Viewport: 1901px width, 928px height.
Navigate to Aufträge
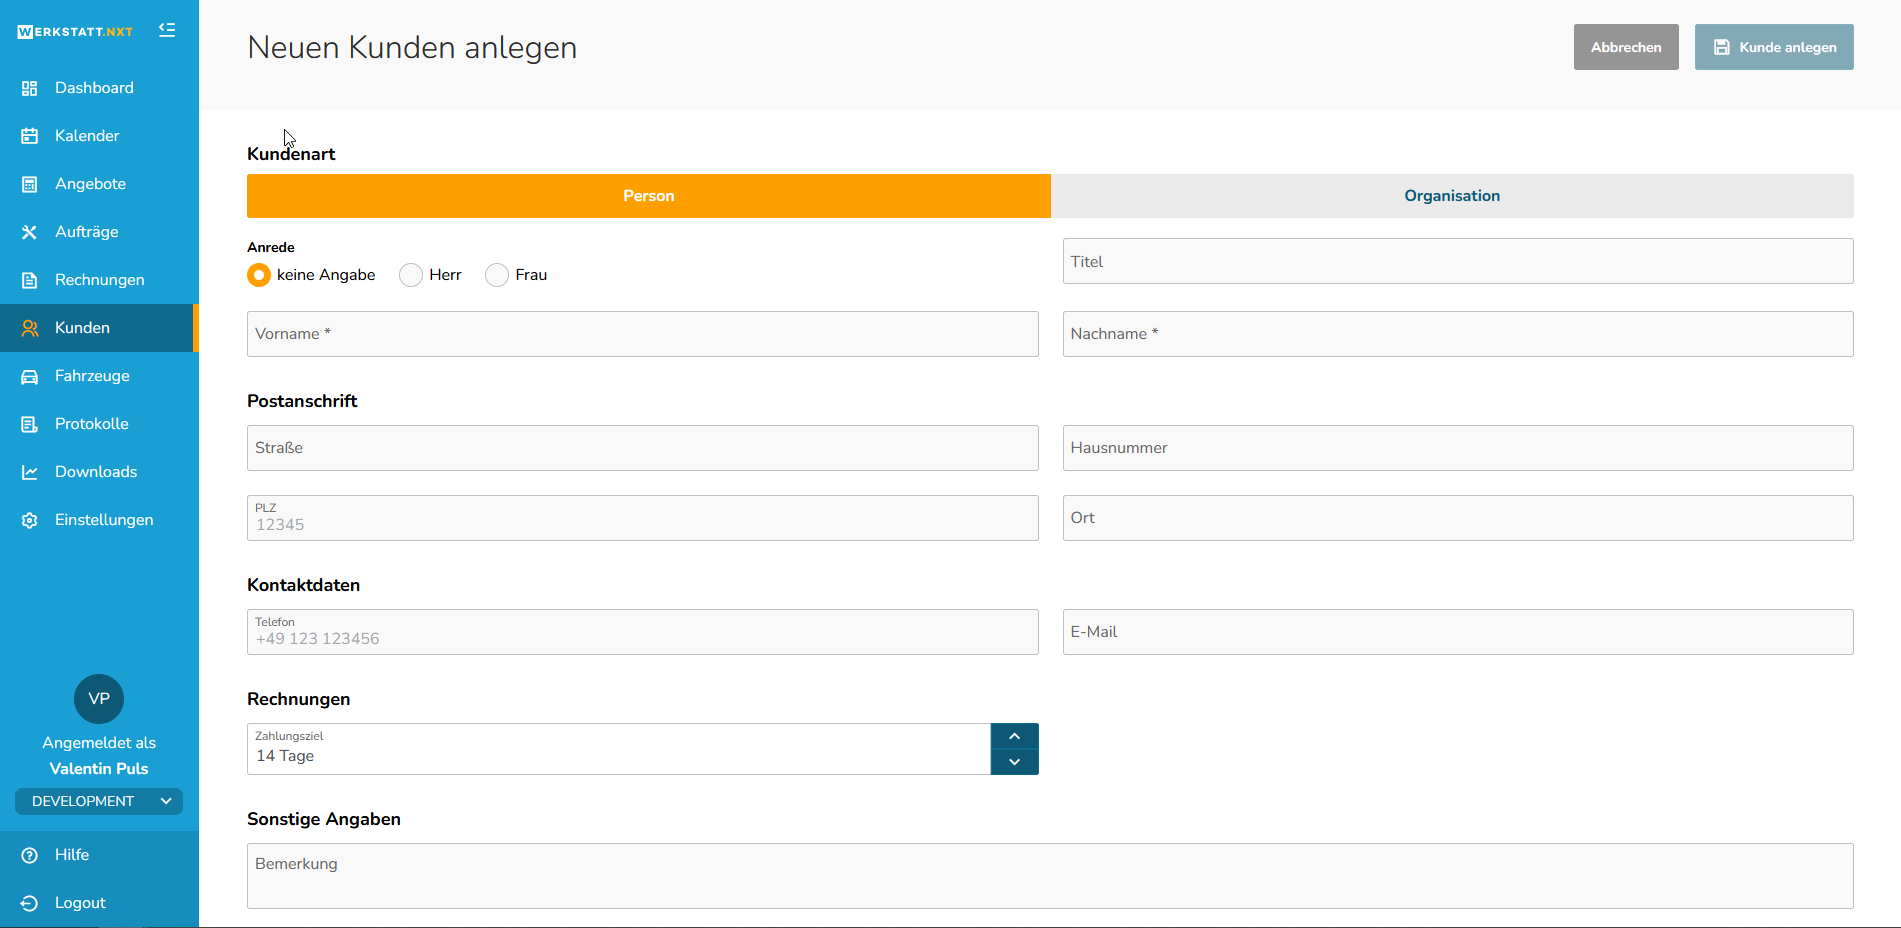[99, 232]
